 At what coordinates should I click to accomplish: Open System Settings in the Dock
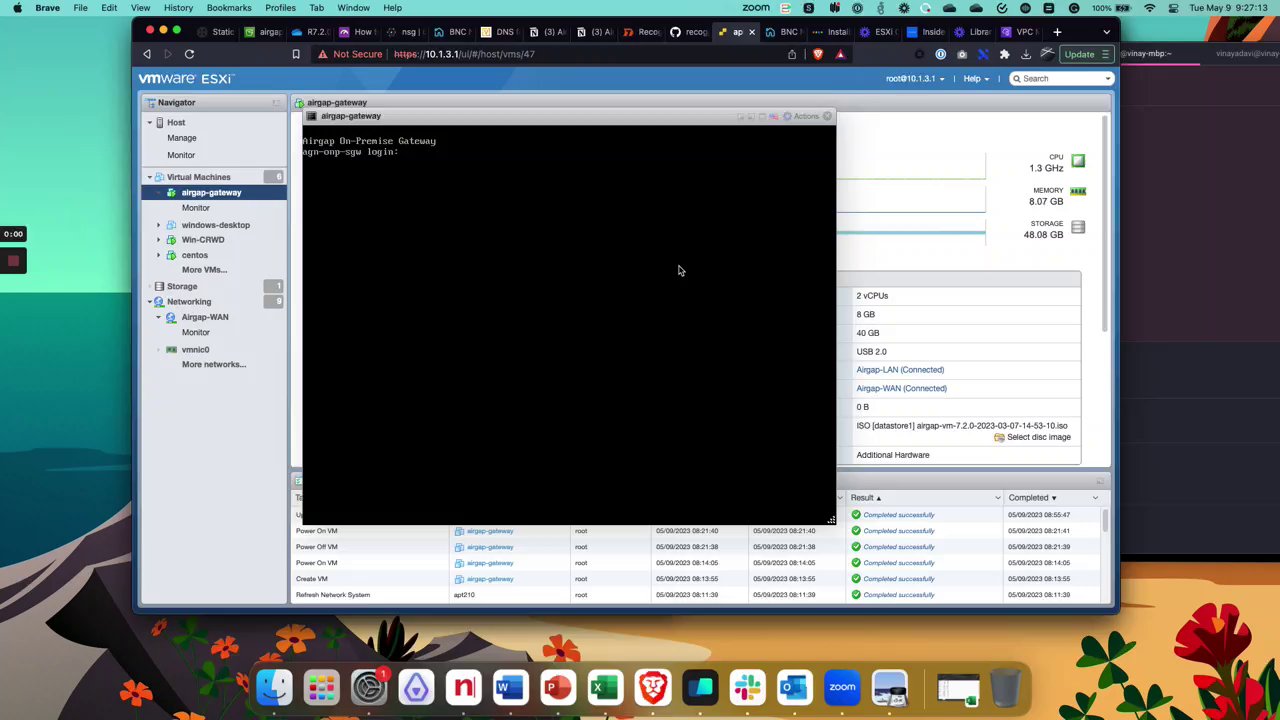[368, 687]
